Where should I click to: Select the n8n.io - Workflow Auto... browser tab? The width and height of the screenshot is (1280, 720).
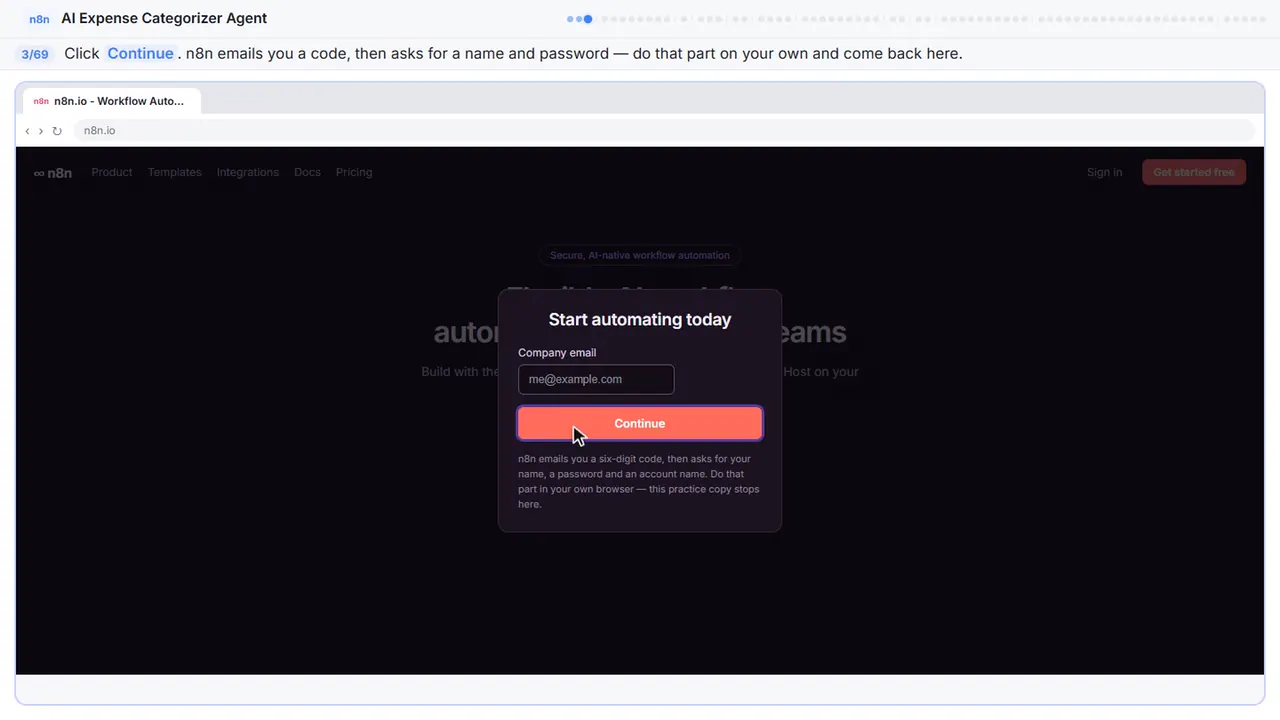click(x=111, y=101)
